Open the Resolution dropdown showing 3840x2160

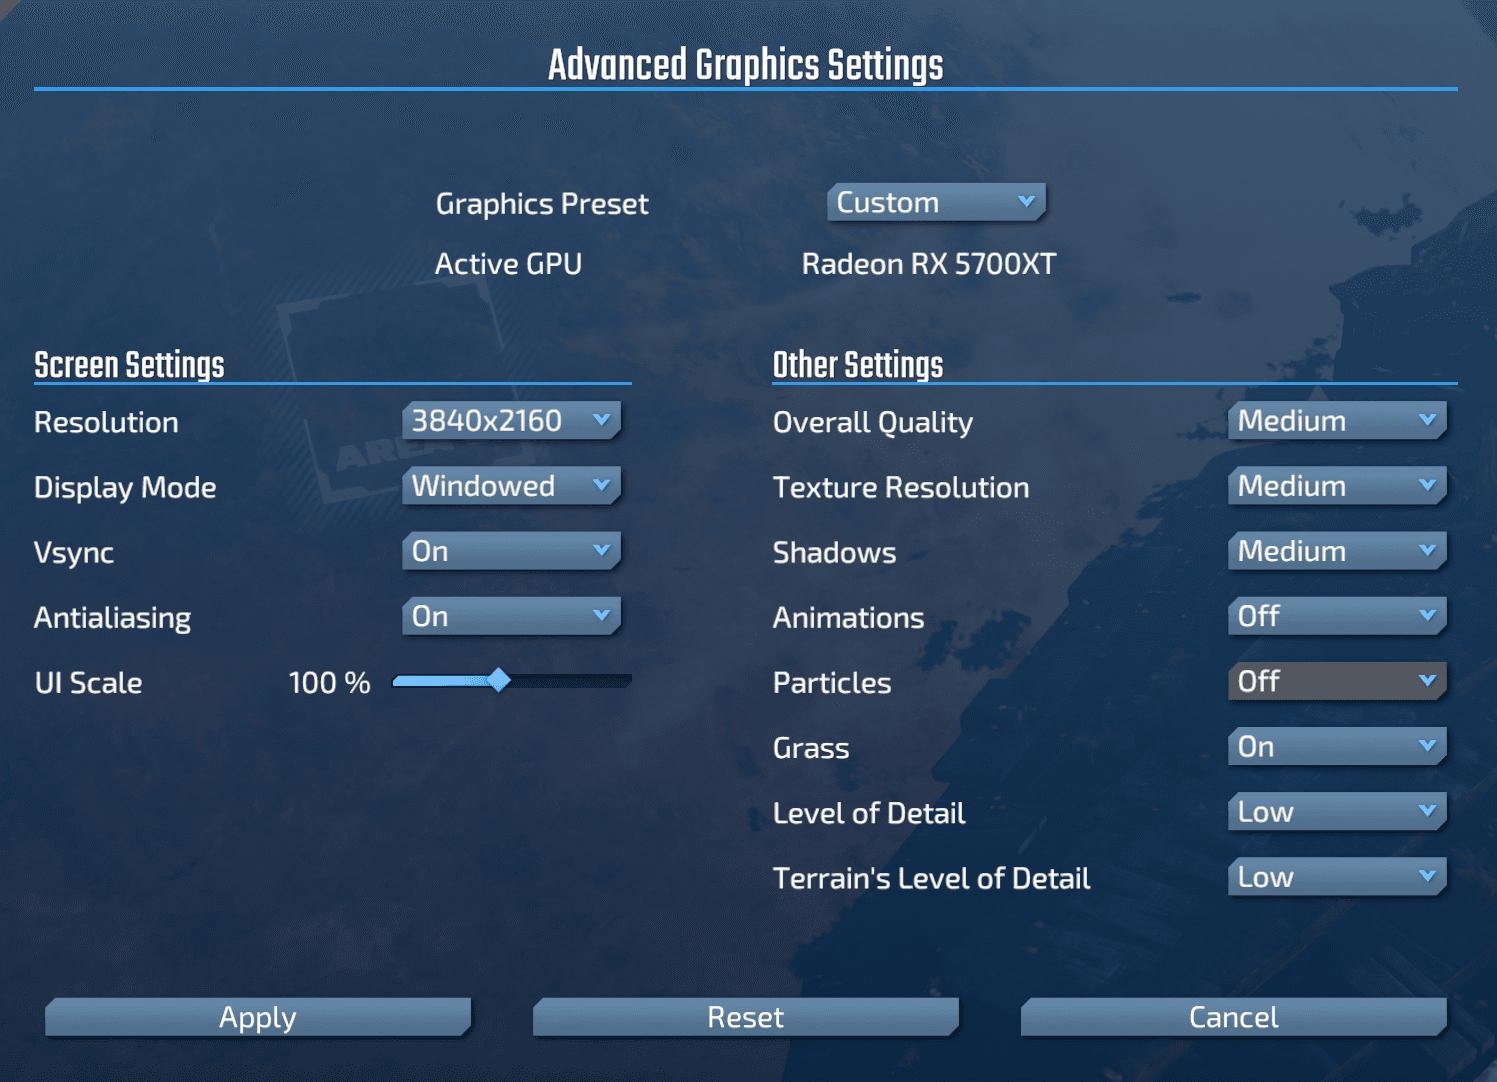511,420
